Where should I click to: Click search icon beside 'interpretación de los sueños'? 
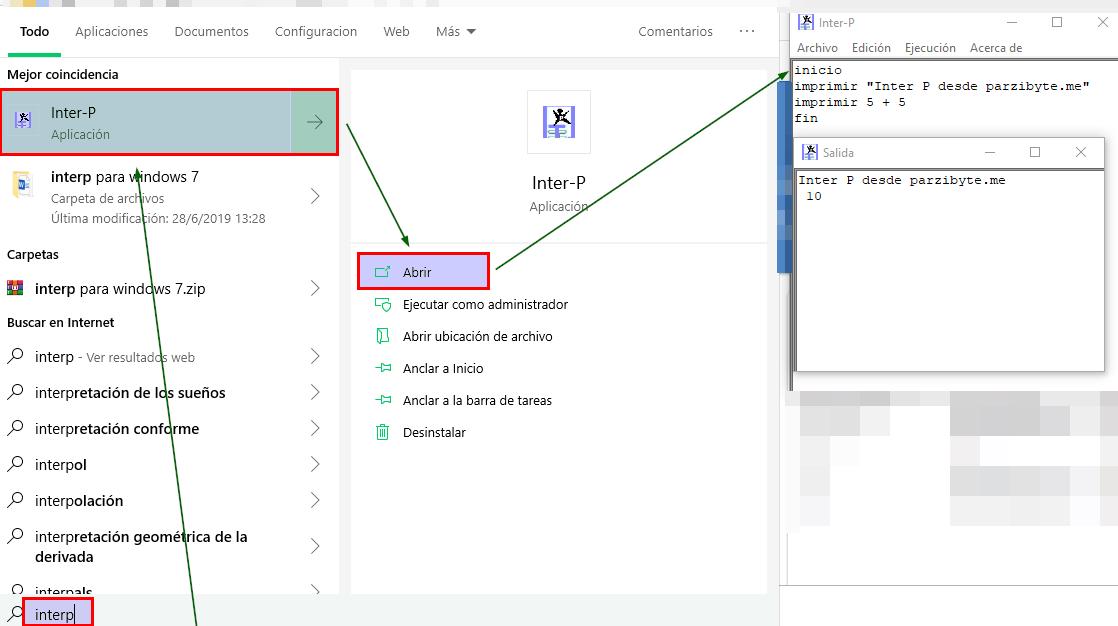click(15, 391)
